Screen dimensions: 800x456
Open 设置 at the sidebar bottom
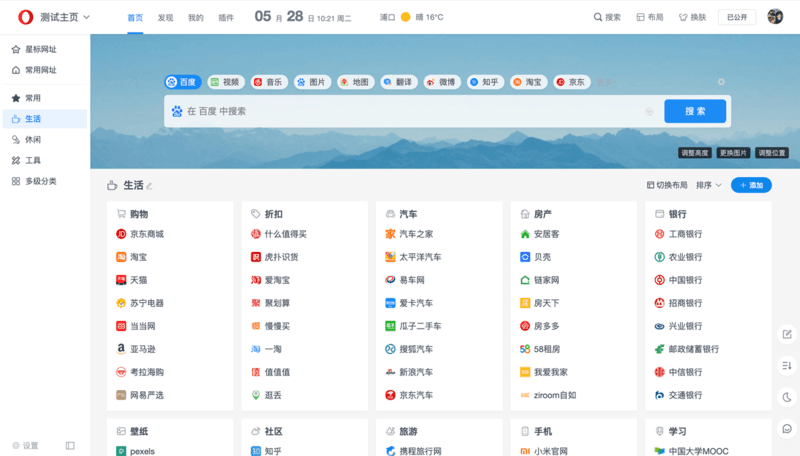(26, 445)
